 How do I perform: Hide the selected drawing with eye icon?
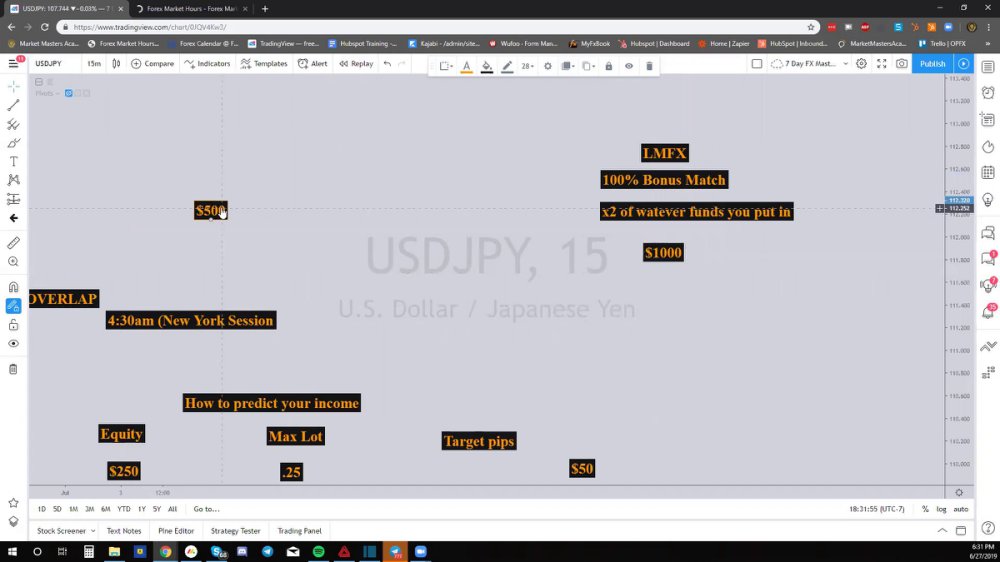[x=629, y=66]
